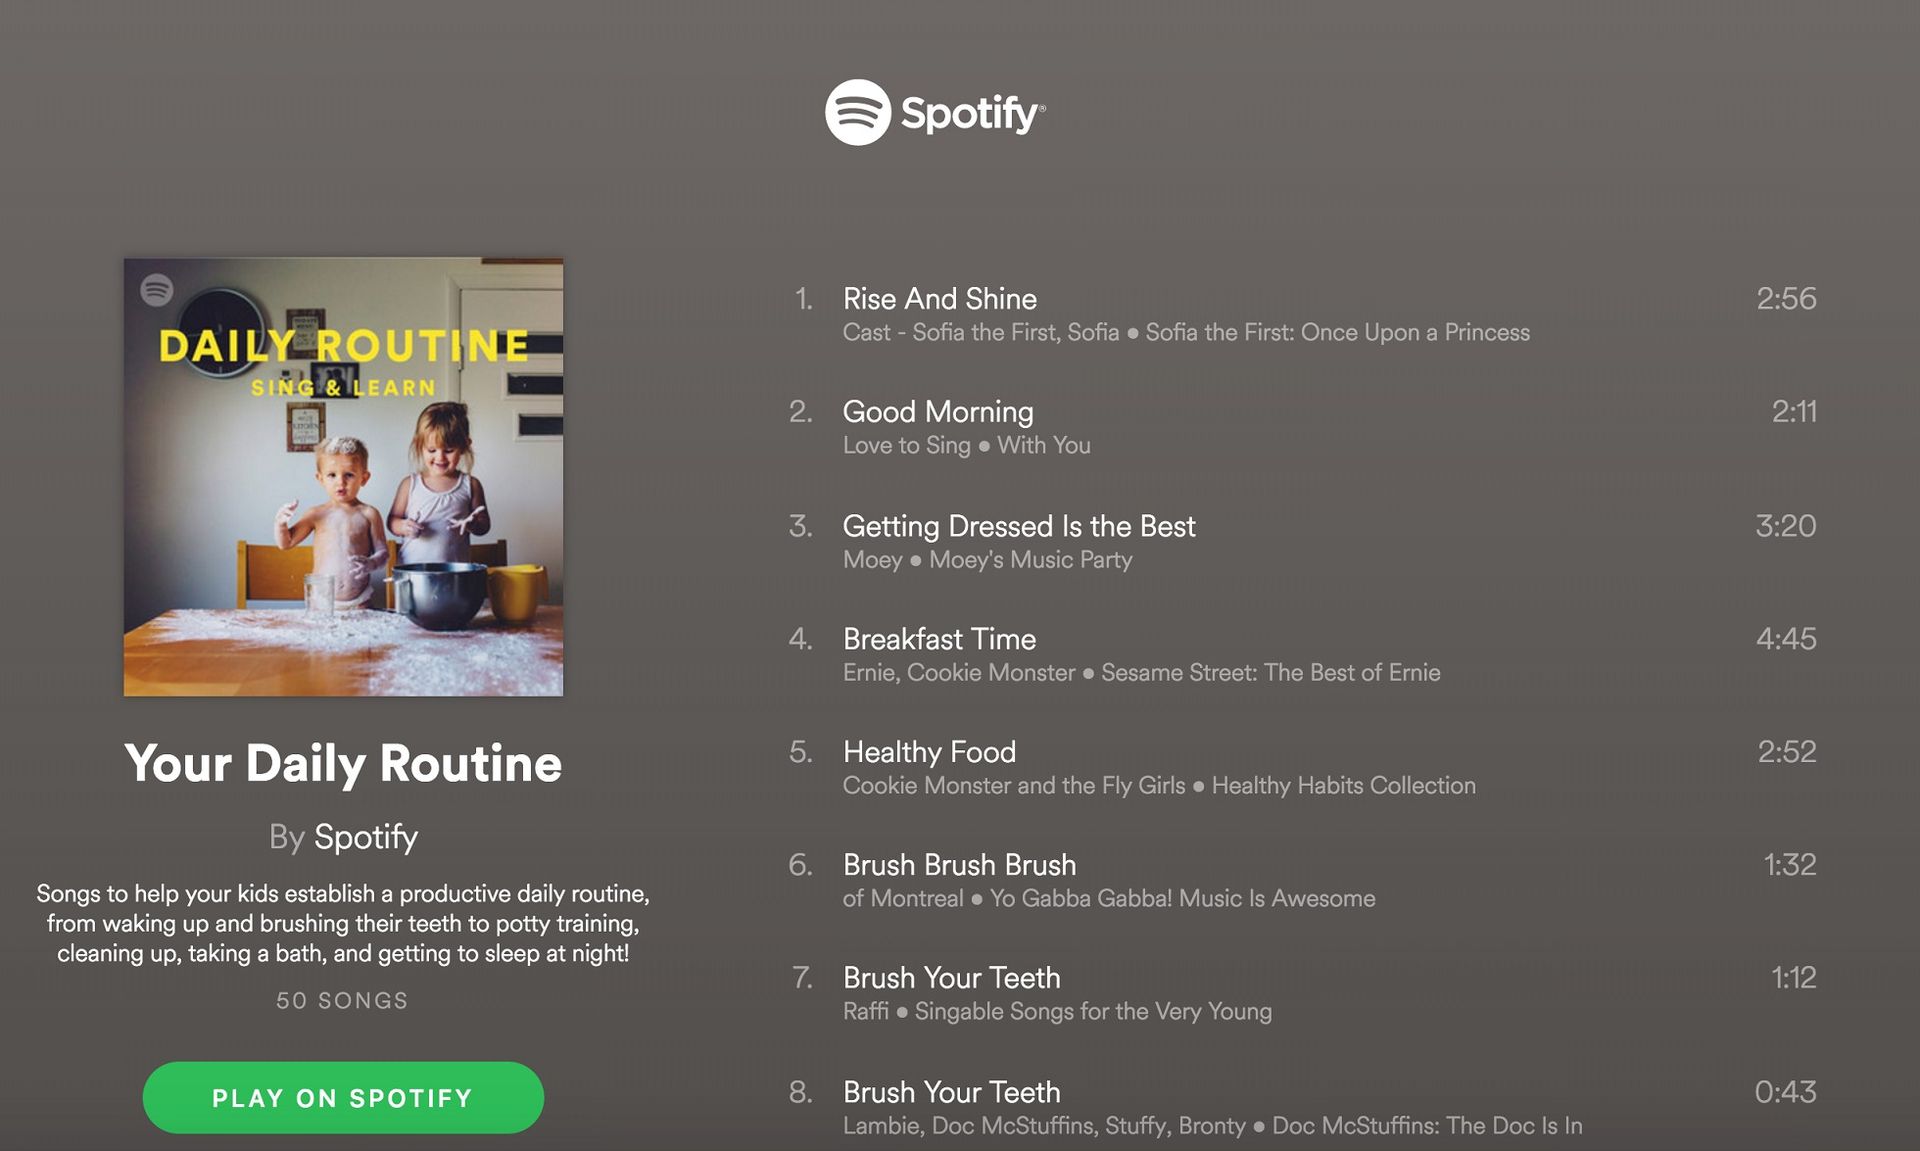This screenshot has width=1920, height=1151.
Task: Play the track 'Rise And Shine'
Action: 940,299
